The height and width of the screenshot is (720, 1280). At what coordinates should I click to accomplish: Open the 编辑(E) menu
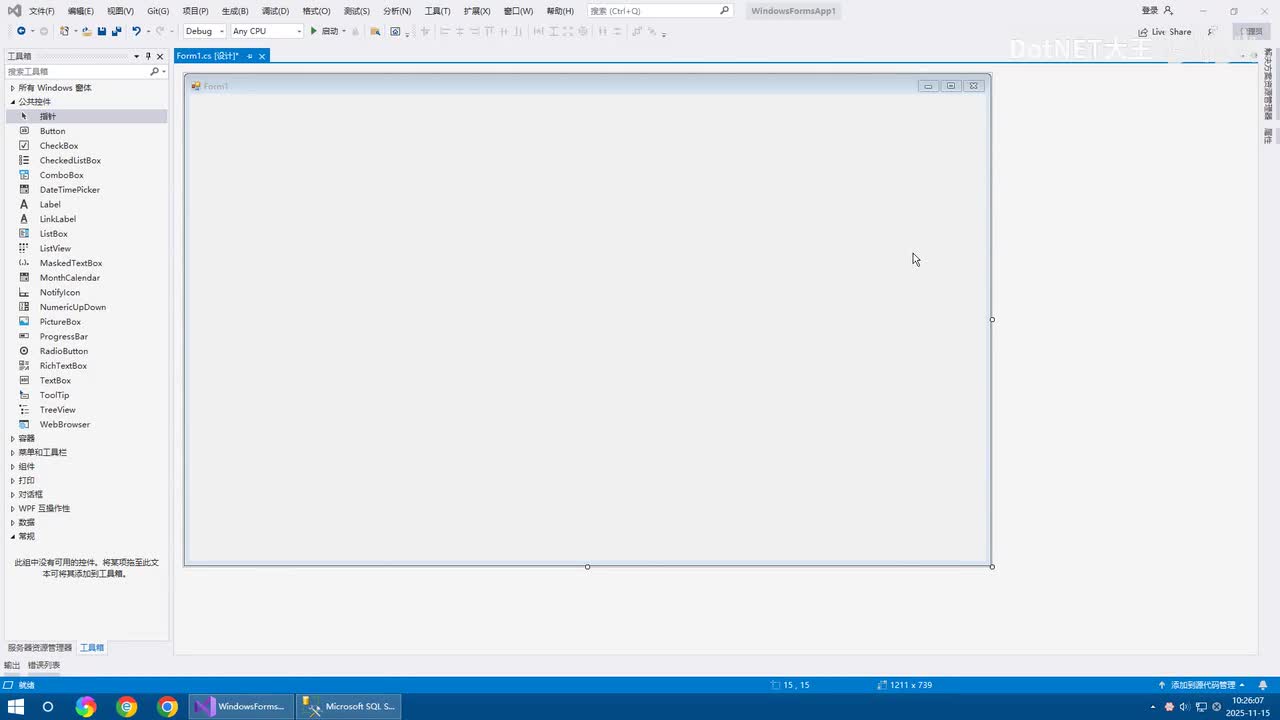click(81, 11)
